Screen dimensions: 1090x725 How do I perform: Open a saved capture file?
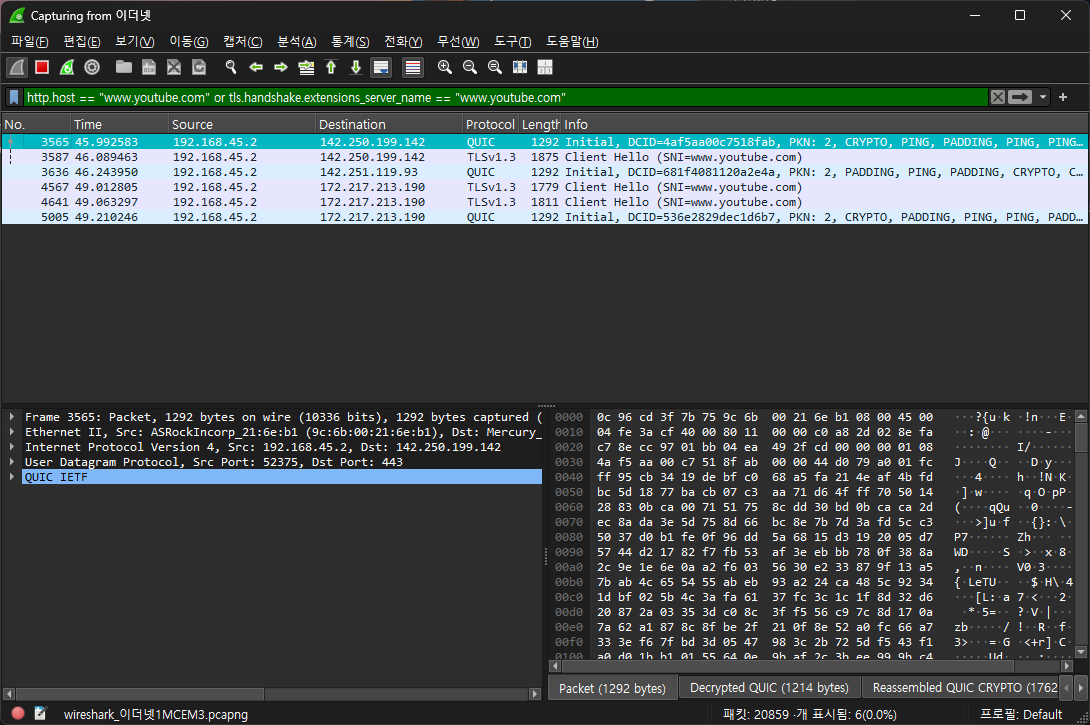pyautogui.click(x=123, y=67)
